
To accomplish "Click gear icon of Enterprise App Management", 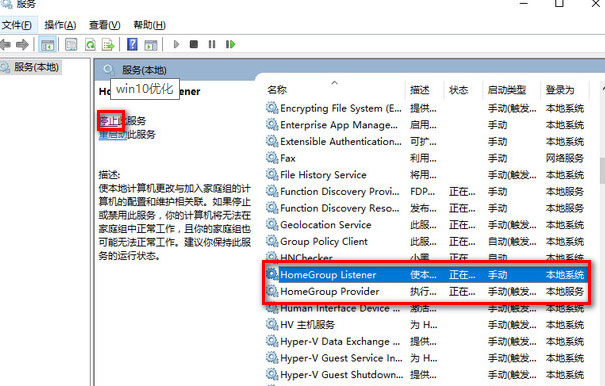I will [x=272, y=125].
